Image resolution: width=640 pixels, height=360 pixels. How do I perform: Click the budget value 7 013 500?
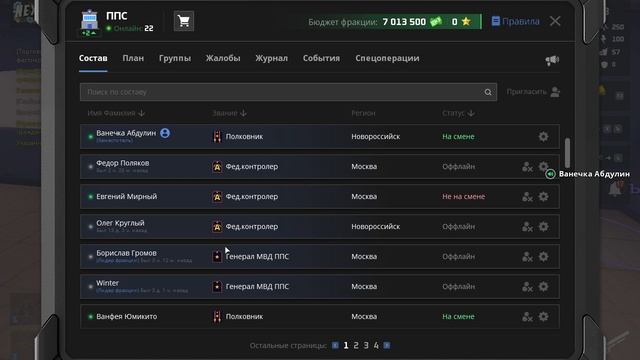[x=404, y=22]
